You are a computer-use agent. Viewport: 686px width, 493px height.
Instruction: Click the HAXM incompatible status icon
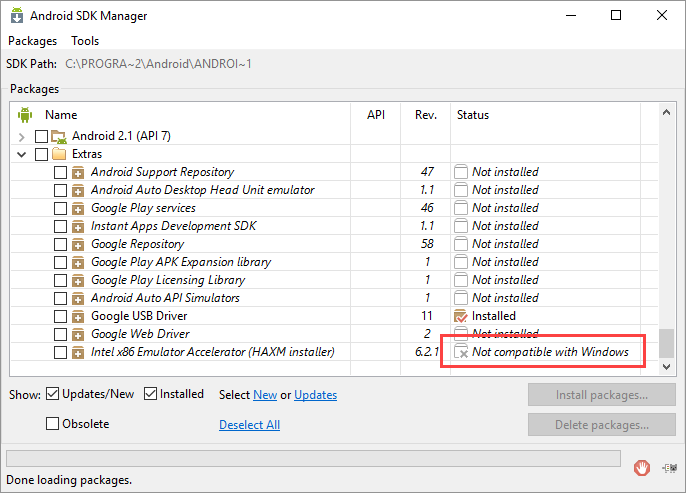pos(461,352)
